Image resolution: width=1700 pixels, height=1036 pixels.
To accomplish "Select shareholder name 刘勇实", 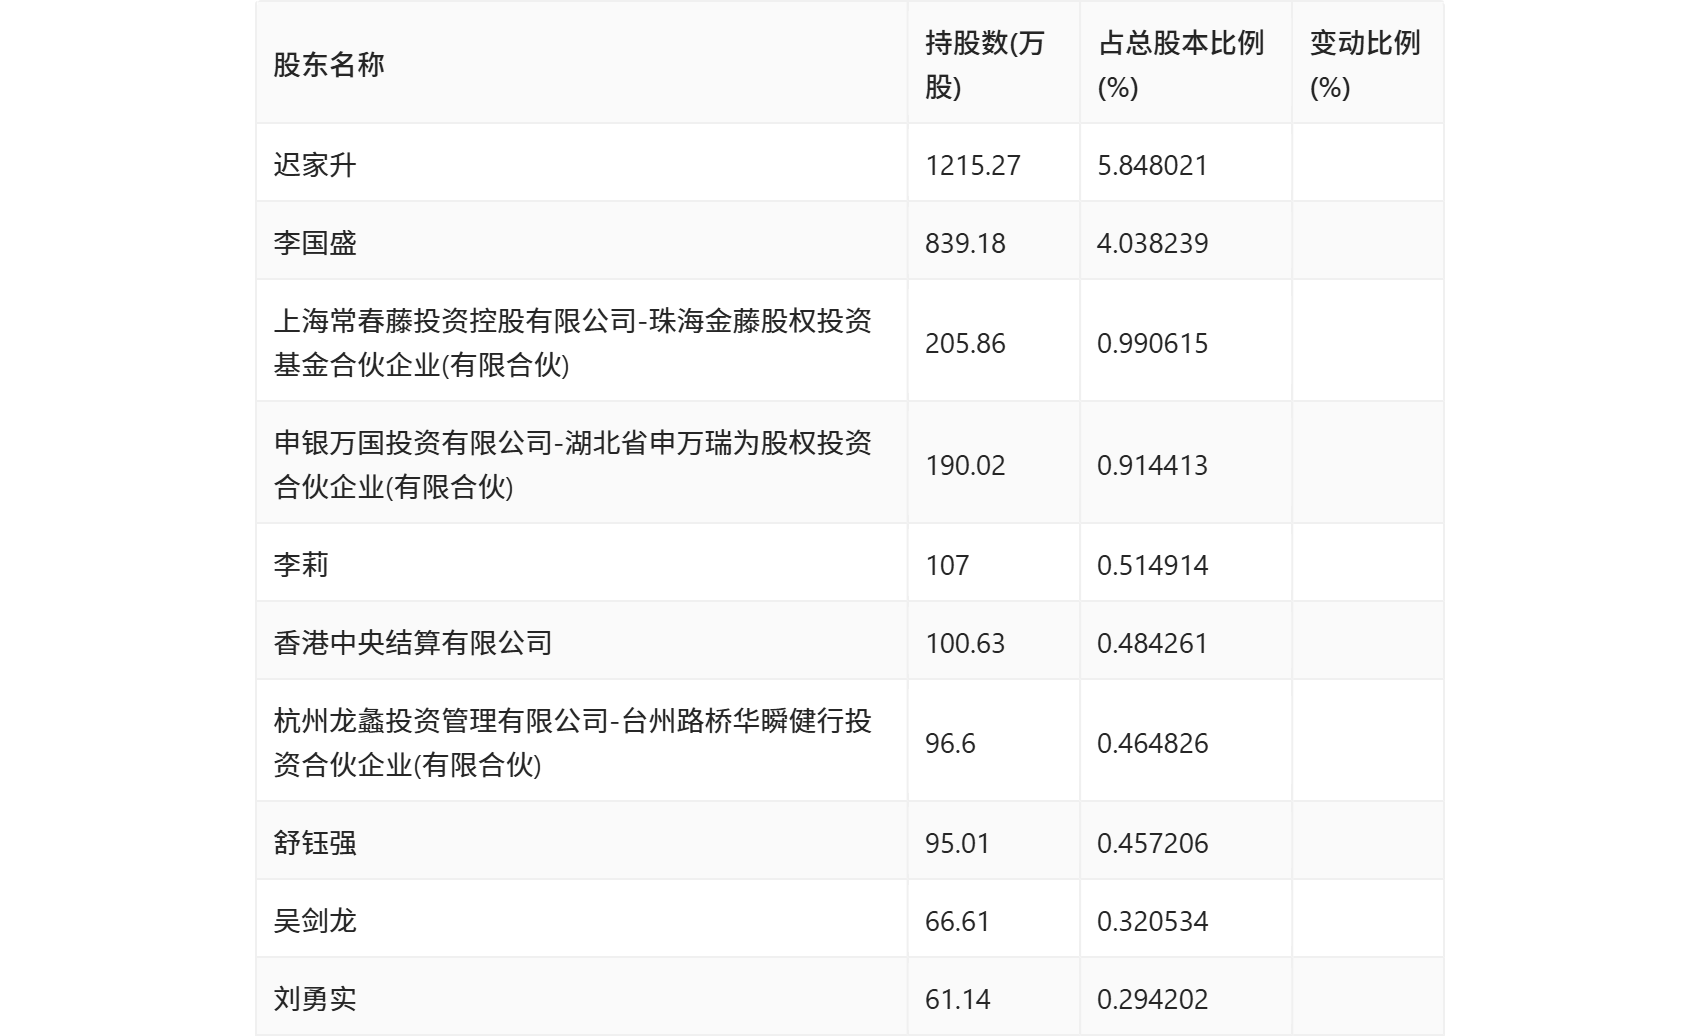I will 310,998.
